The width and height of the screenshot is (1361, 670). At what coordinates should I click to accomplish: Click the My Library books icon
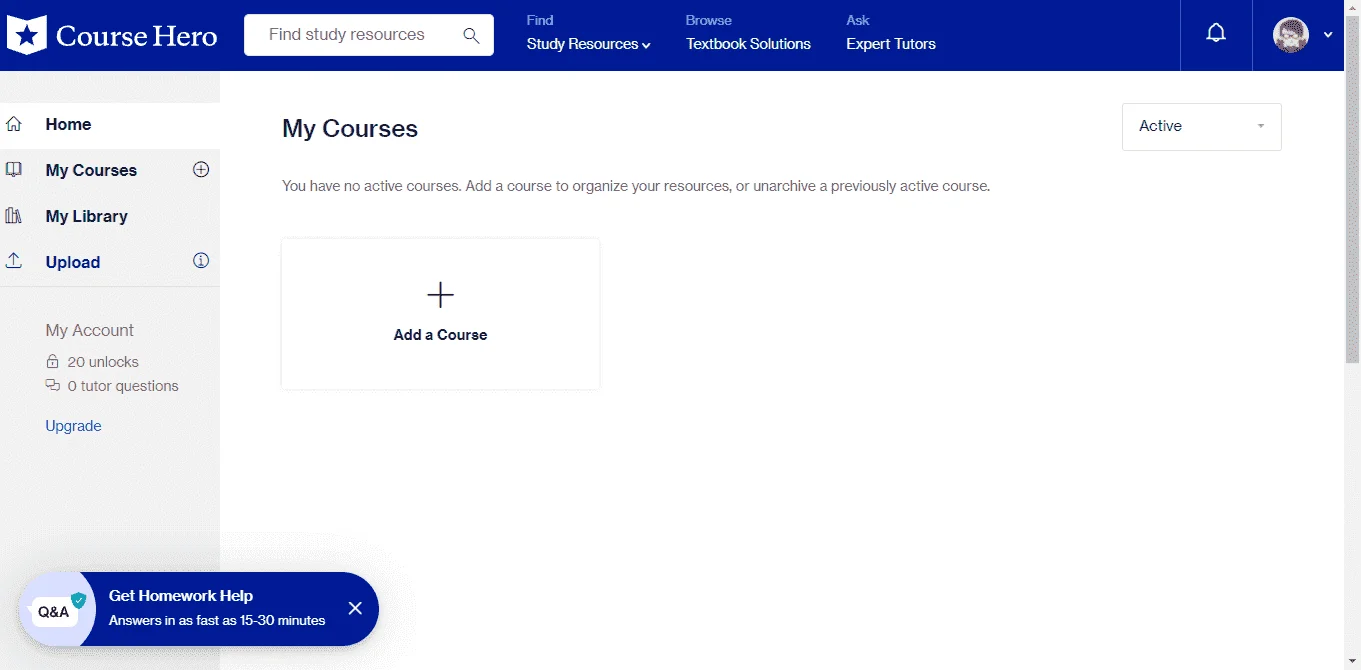tap(14, 216)
